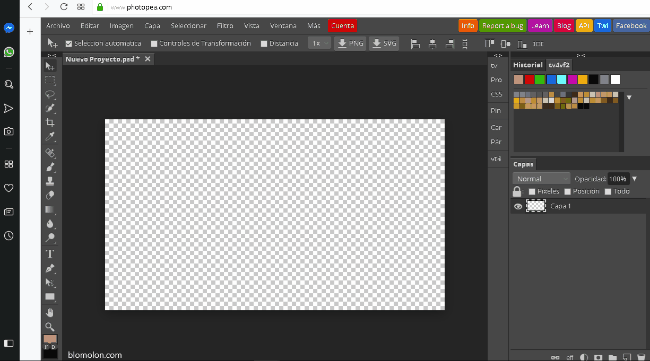650x361 pixels.
Task: Open the 1x scale dropdown
Action: click(319, 44)
